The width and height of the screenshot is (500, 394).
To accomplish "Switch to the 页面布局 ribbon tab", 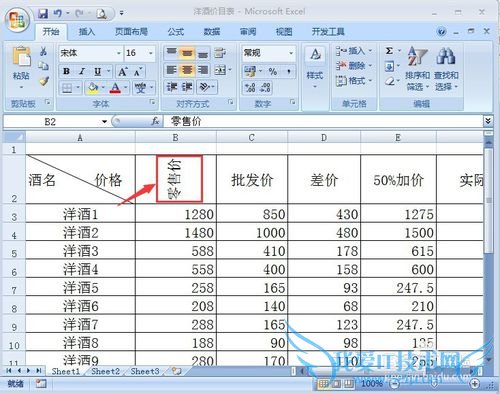I will pos(131,32).
